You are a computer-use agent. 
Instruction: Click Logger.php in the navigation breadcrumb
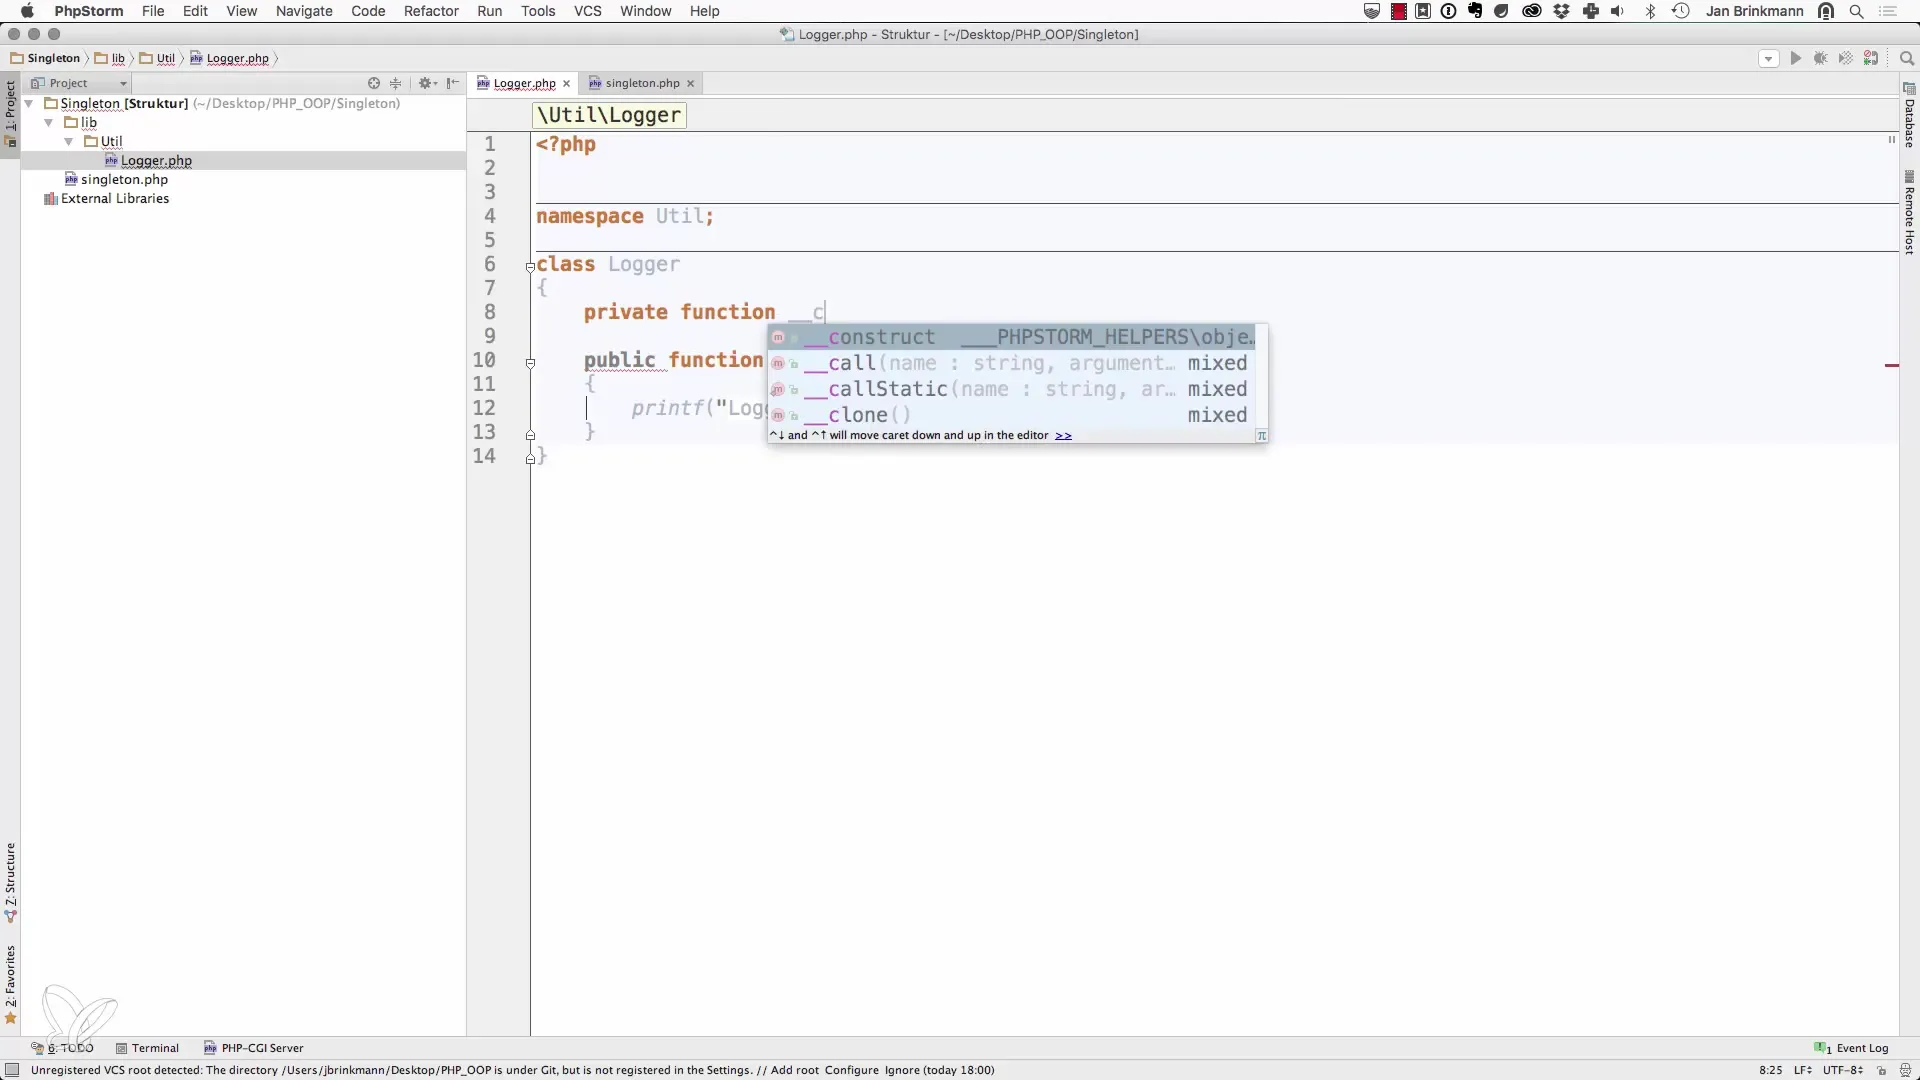coord(229,58)
